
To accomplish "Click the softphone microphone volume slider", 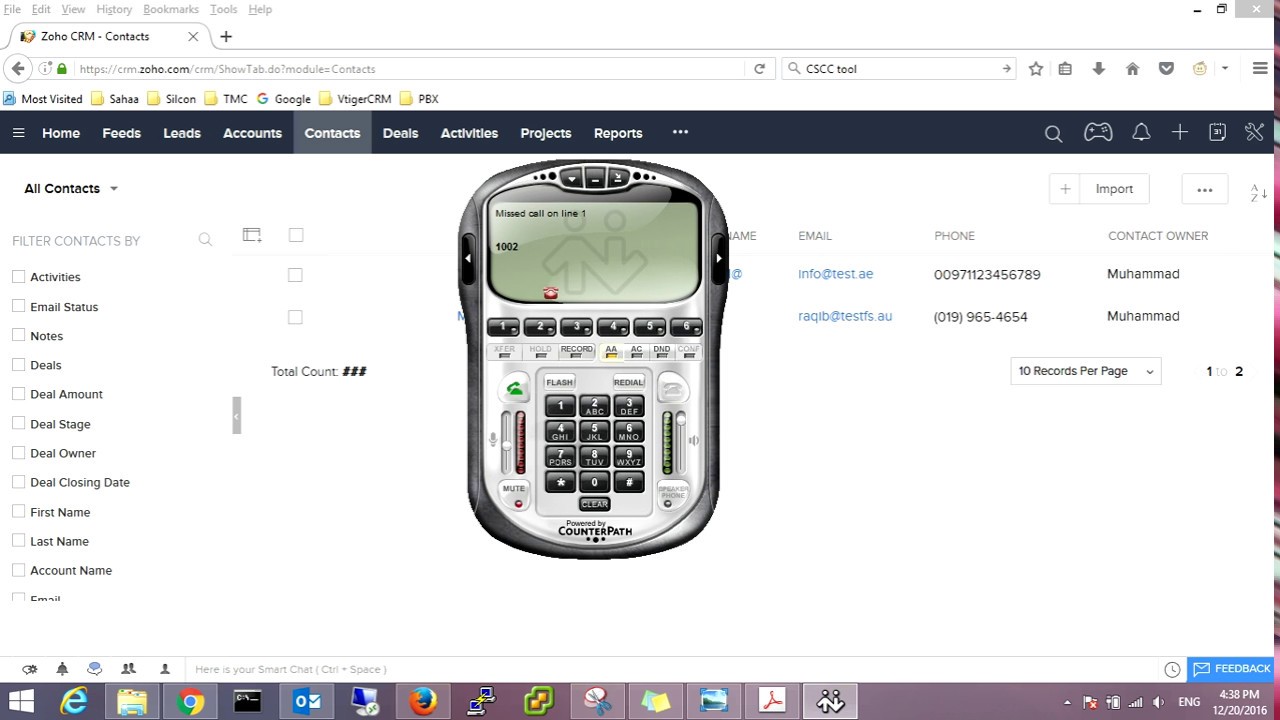I will point(506,442).
